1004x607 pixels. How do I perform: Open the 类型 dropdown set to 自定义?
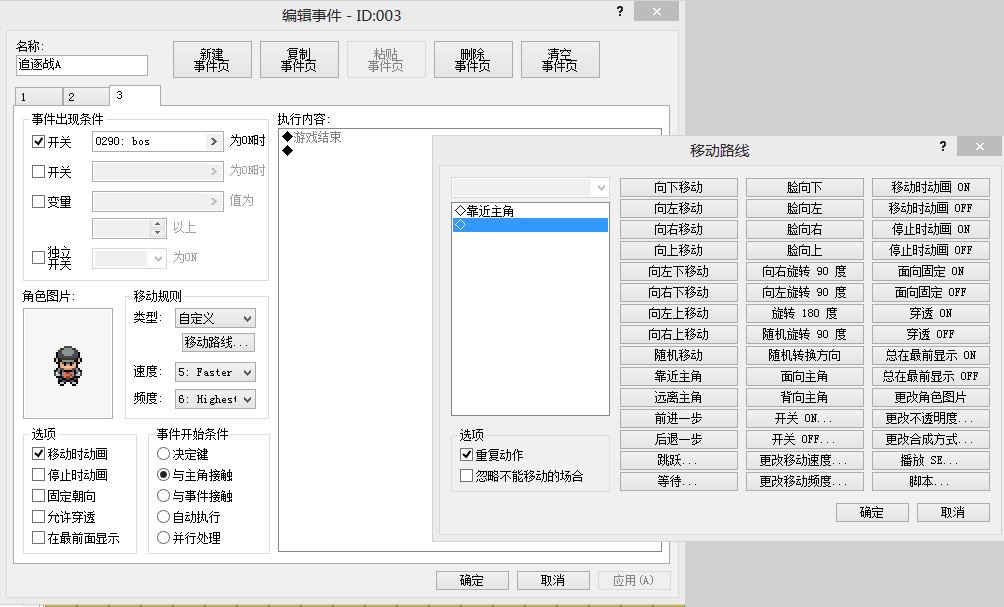pos(215,318)
